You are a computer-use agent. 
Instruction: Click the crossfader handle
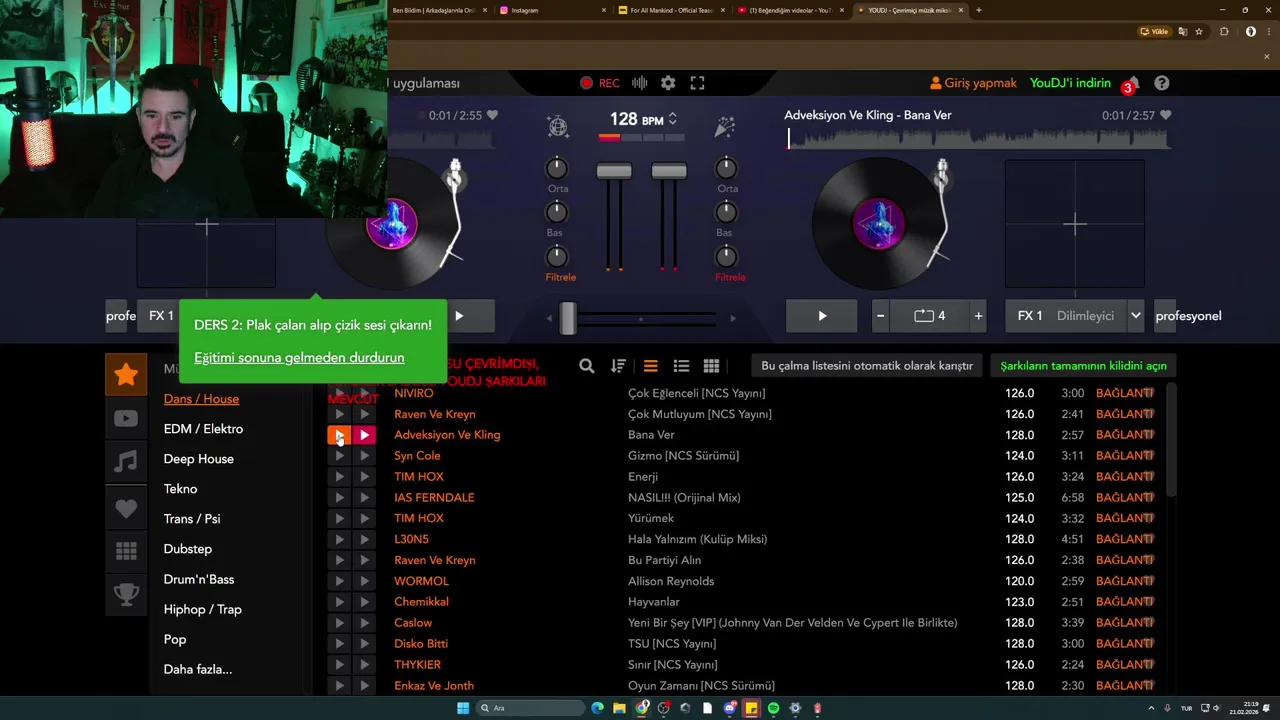pos(568,318)
